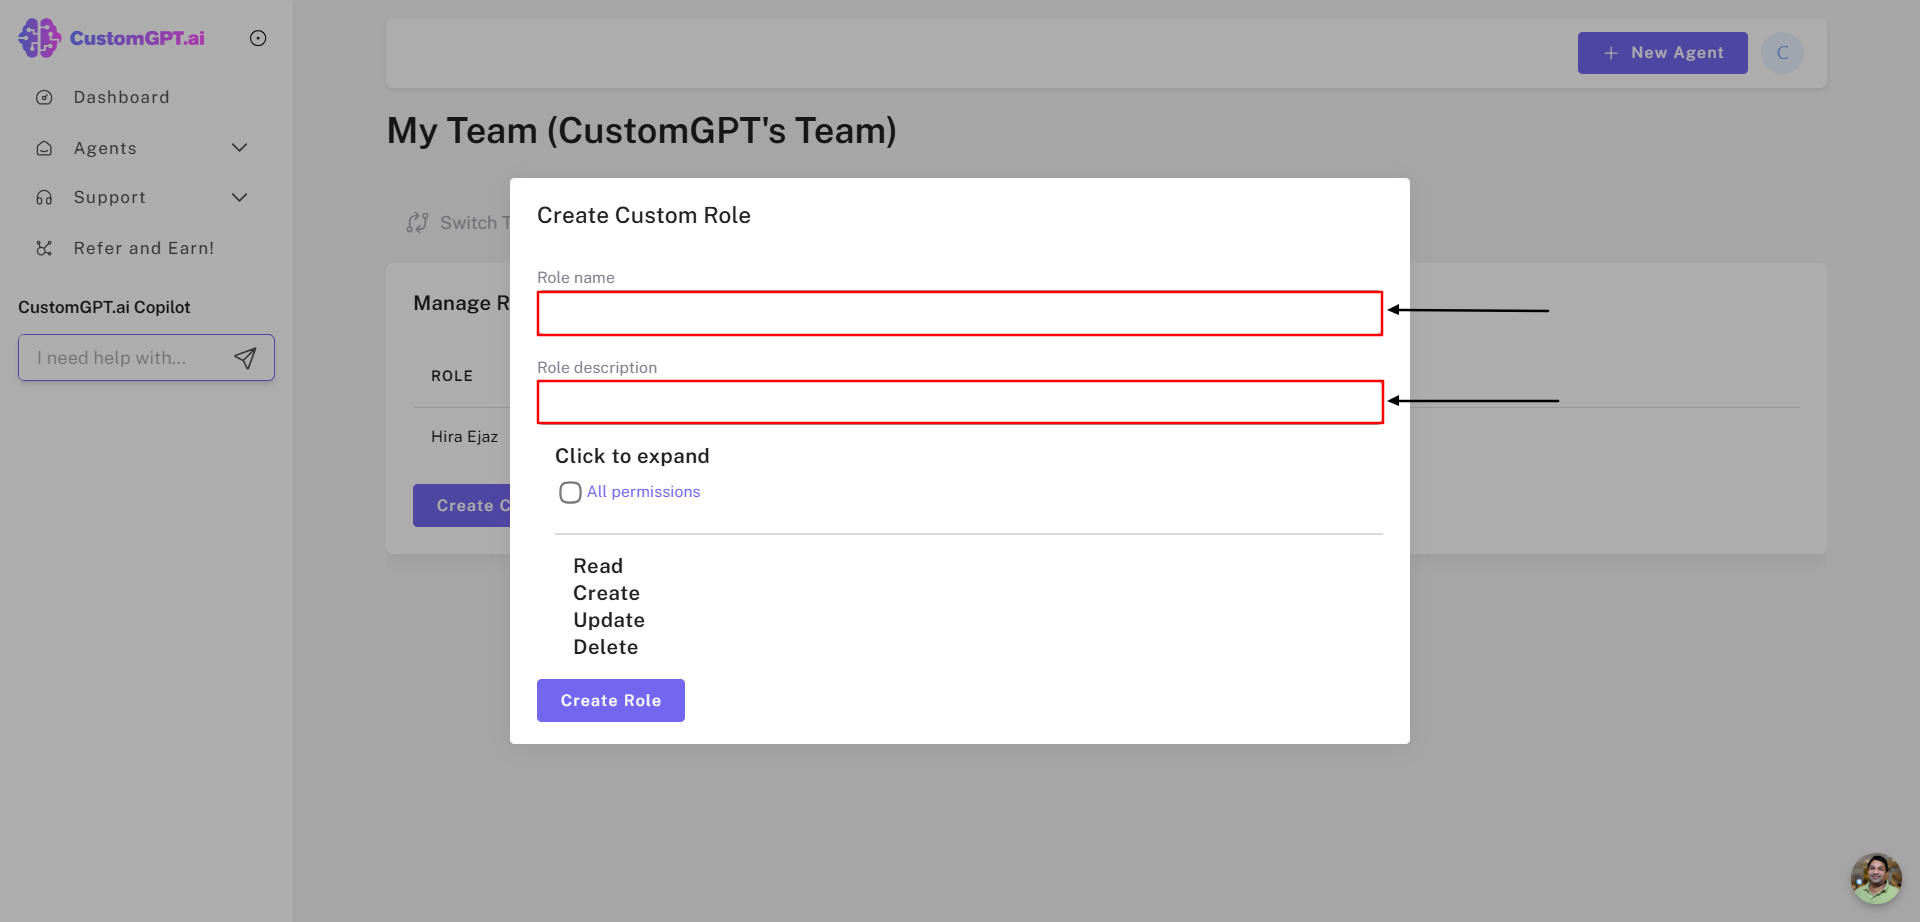Select the Update permission text
Viewport: 1920px width, 922px height.
point(609,620)
